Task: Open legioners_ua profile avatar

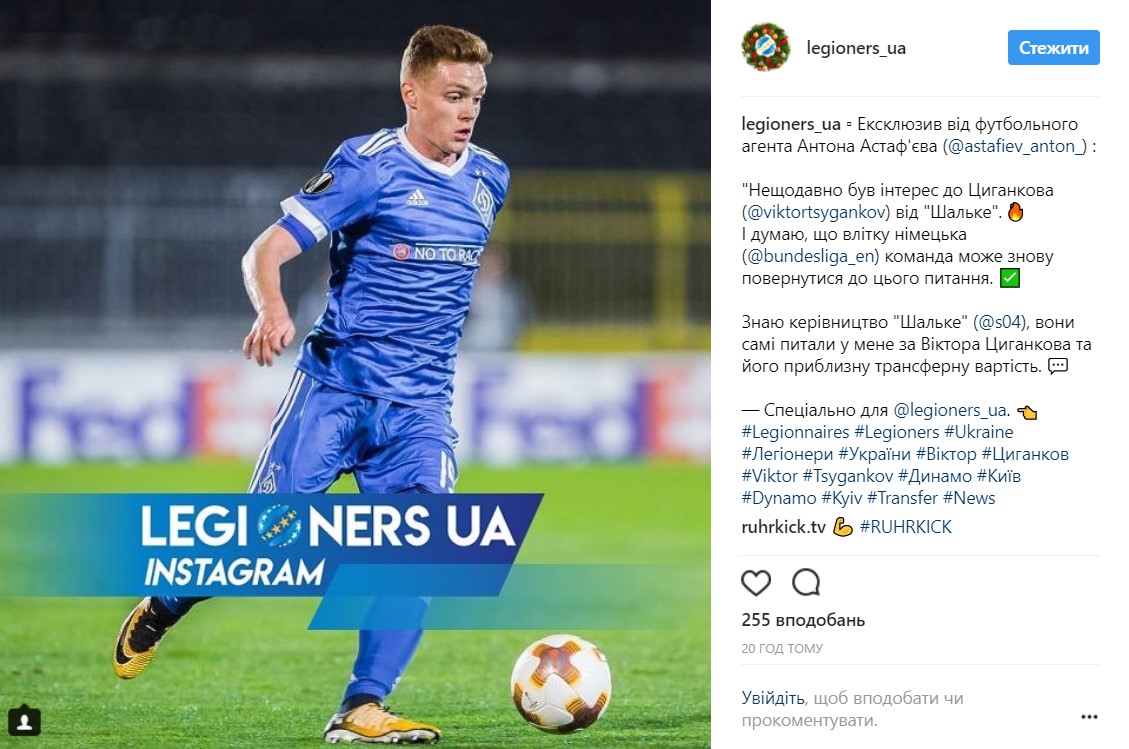Action: [765, 48]
